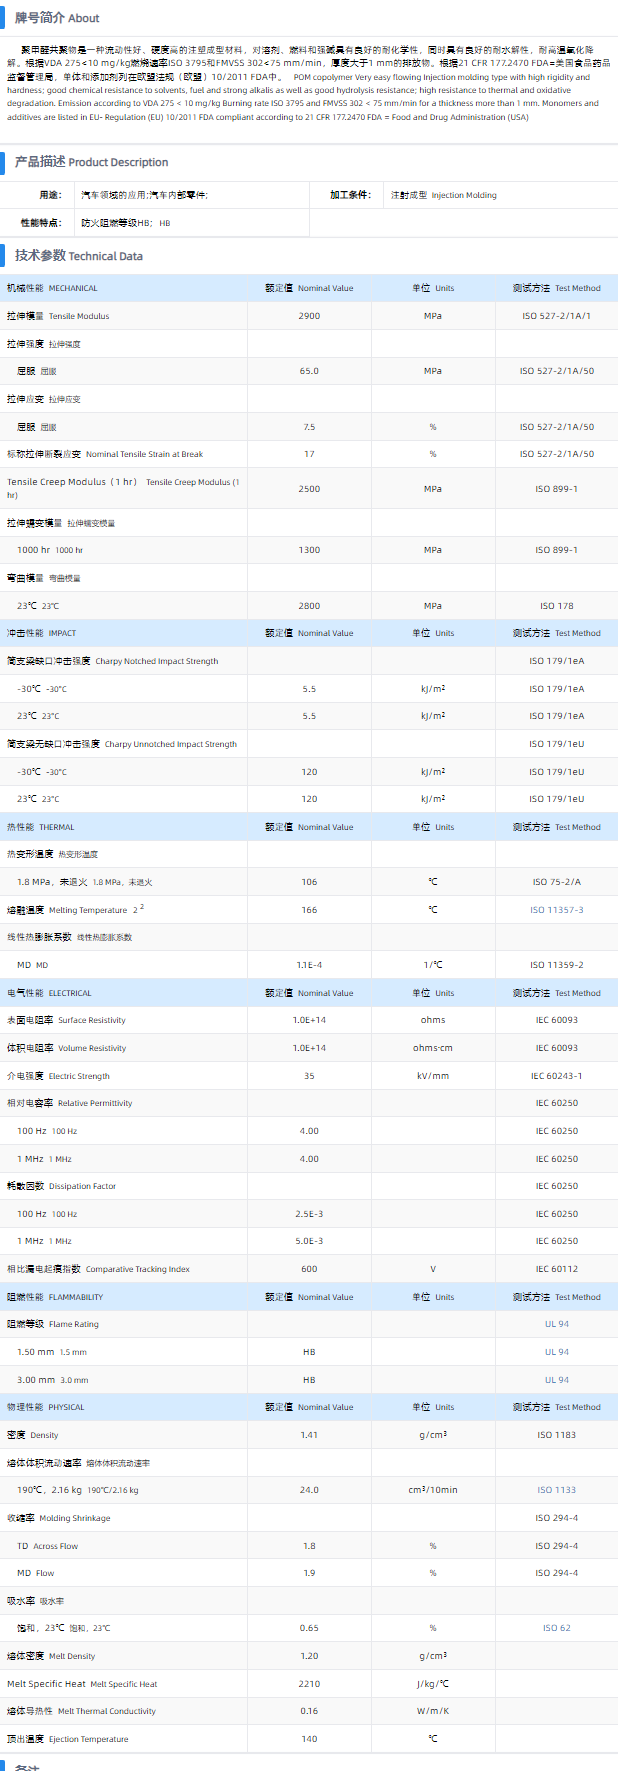Screen dimensions: 618x1771
Task: Open the ISO 62 water absorption link
Action: click(556, 1628)
